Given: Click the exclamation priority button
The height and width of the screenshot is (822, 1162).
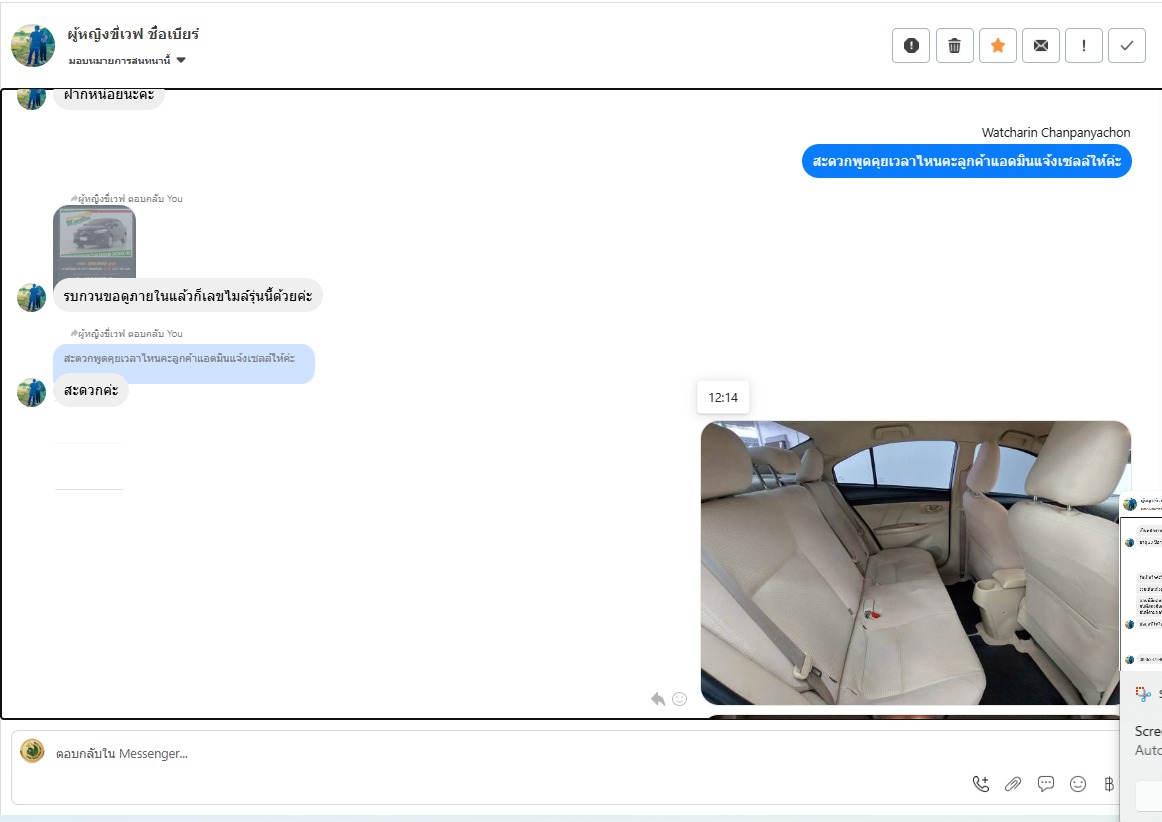Looking at the screenshot, I should click(x=1083, y=46).
